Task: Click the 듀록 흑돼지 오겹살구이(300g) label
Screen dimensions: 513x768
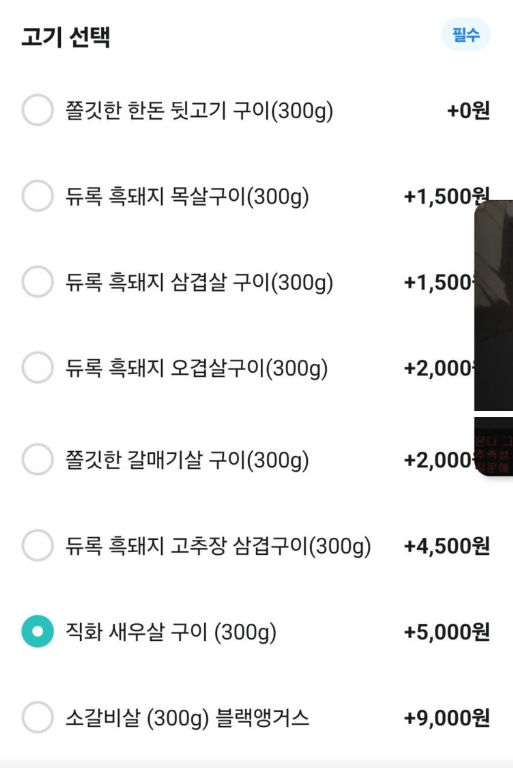Action: click(x=196, y=368)
